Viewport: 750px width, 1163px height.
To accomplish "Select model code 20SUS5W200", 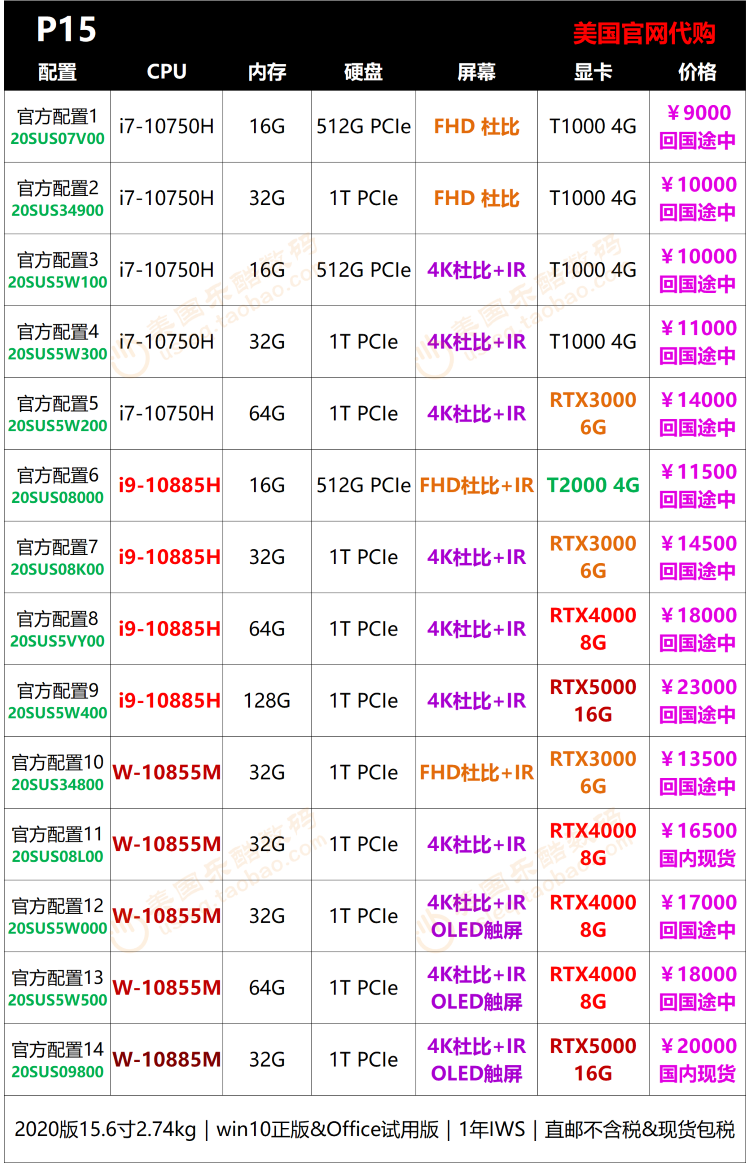I will click(x=57, y=426).
